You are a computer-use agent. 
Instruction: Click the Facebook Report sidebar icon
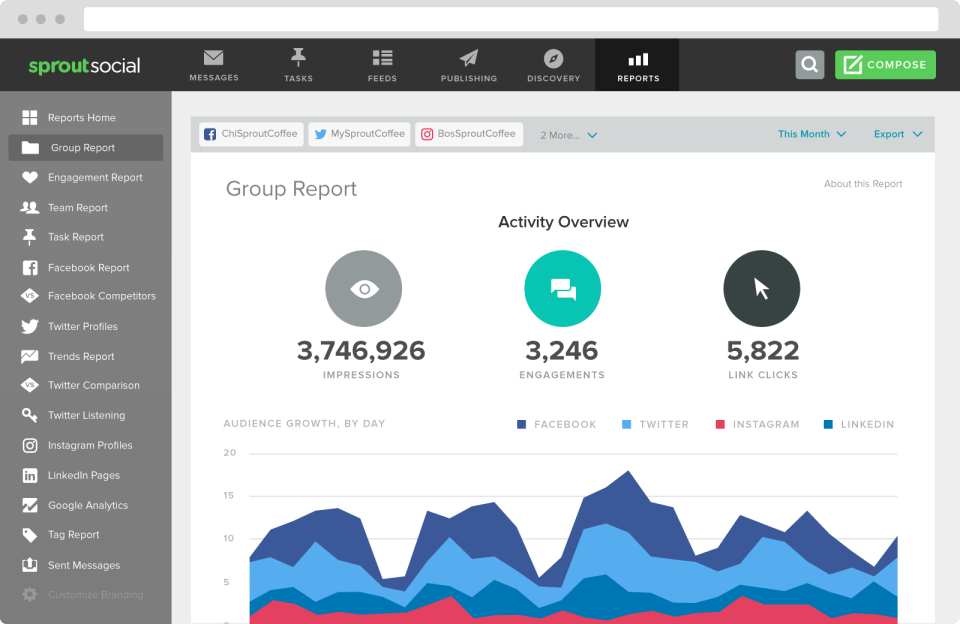pos(29,268)
